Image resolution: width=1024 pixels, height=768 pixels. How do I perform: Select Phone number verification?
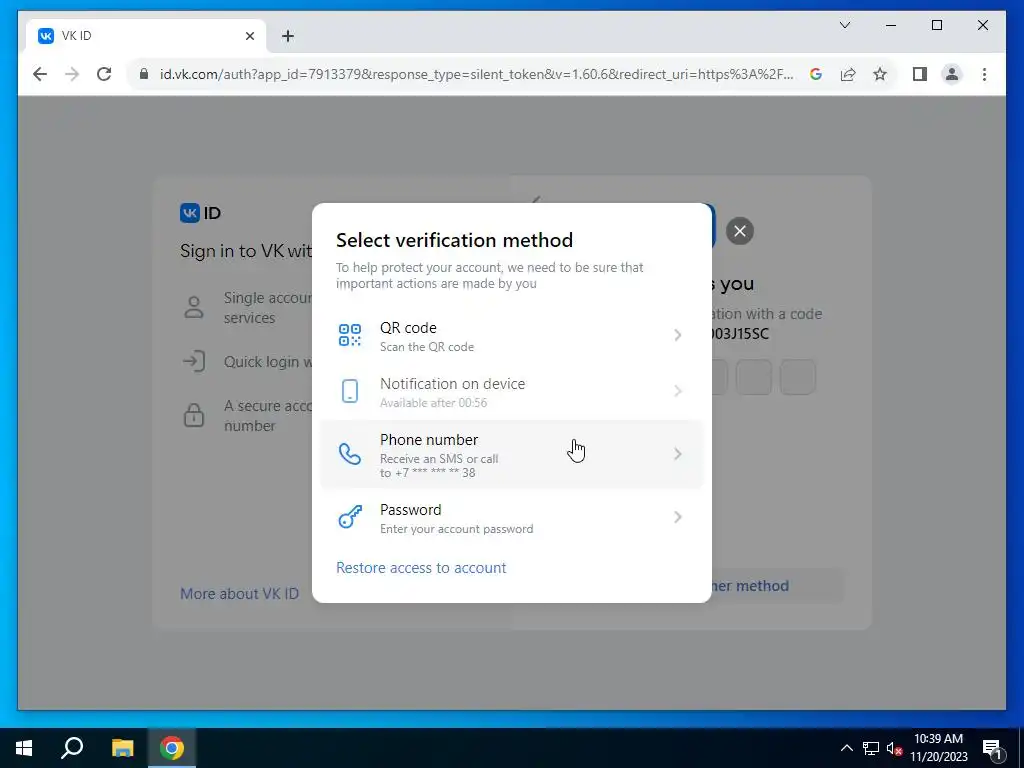click(511, 455)
